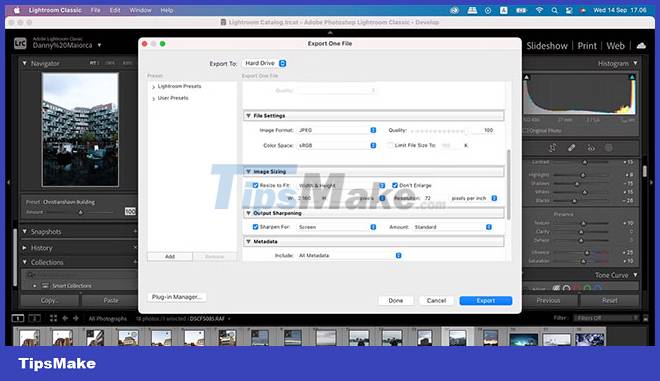Expand History panel
The width and height of the screenshot is (660, 381).
point(24,248)
